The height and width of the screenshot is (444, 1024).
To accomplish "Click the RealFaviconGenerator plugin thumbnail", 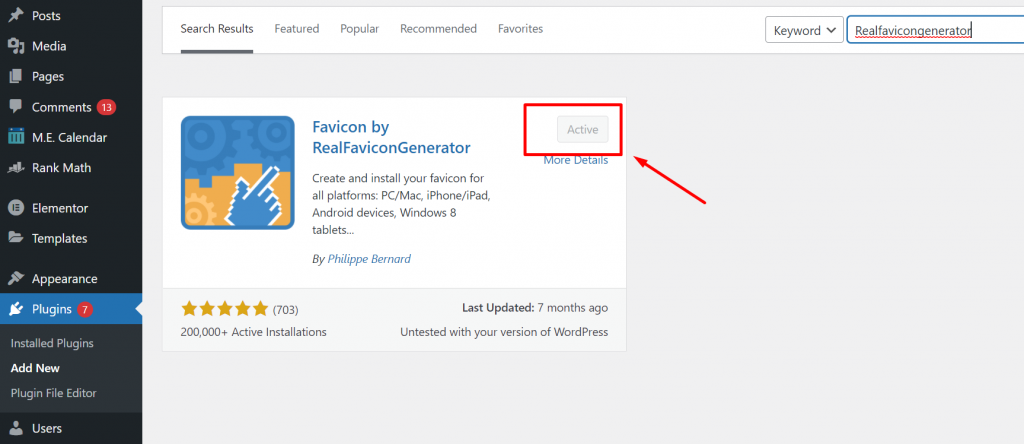I will 238,173.
